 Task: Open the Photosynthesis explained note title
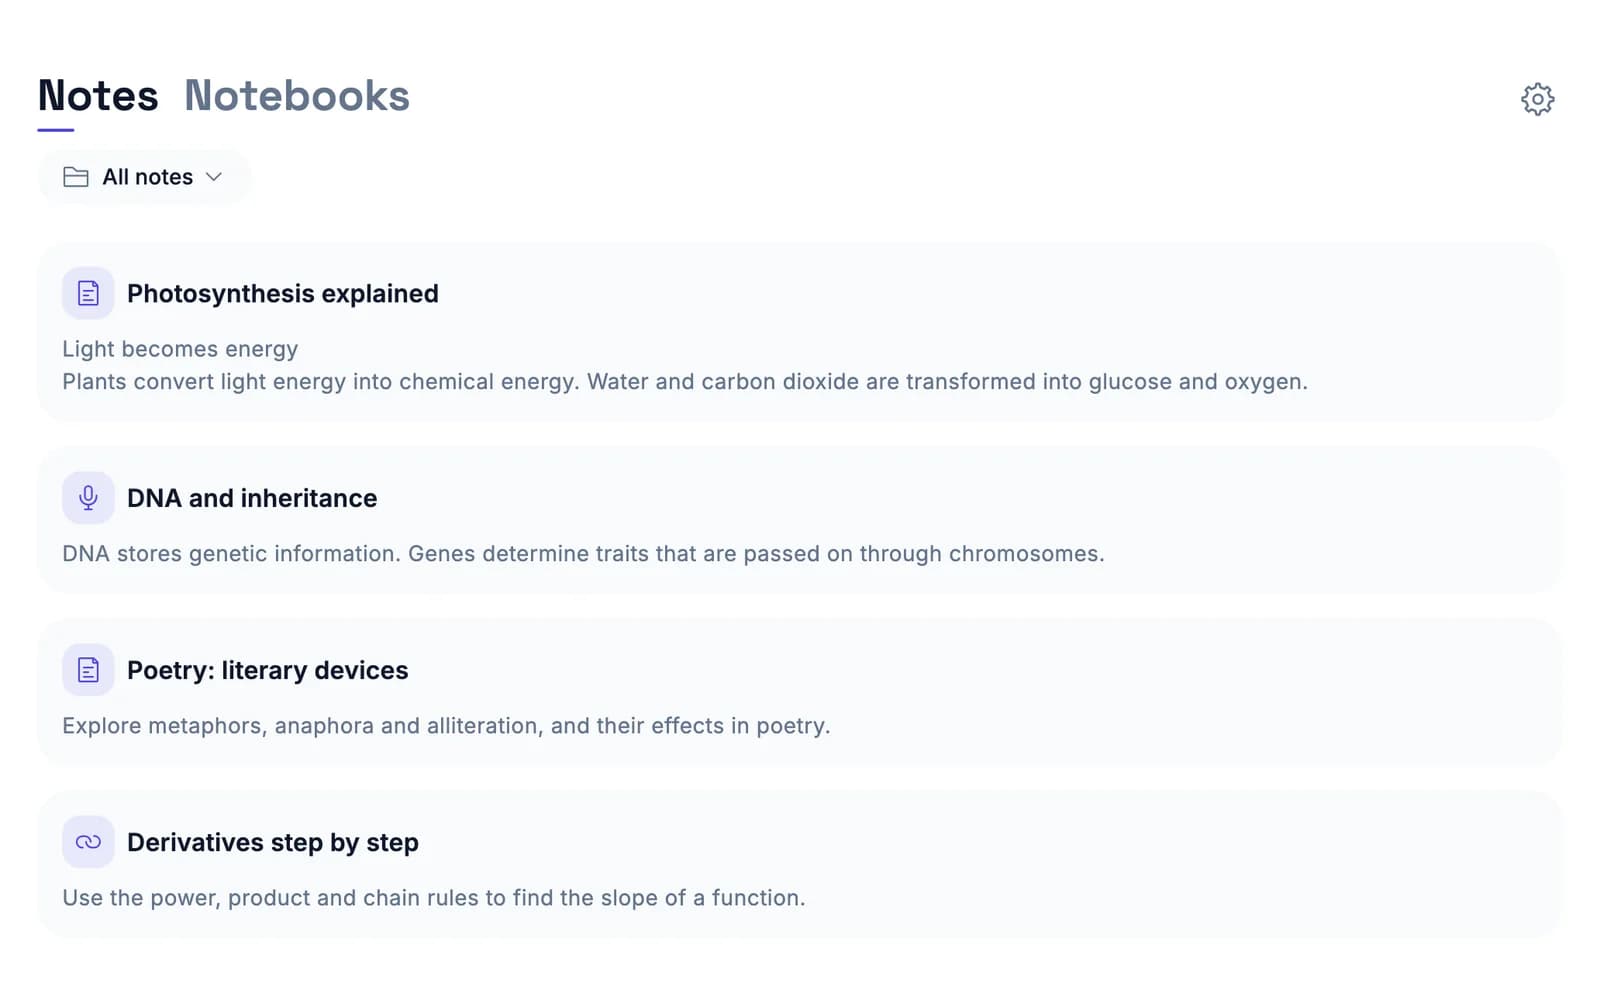(x=283, y=293)
